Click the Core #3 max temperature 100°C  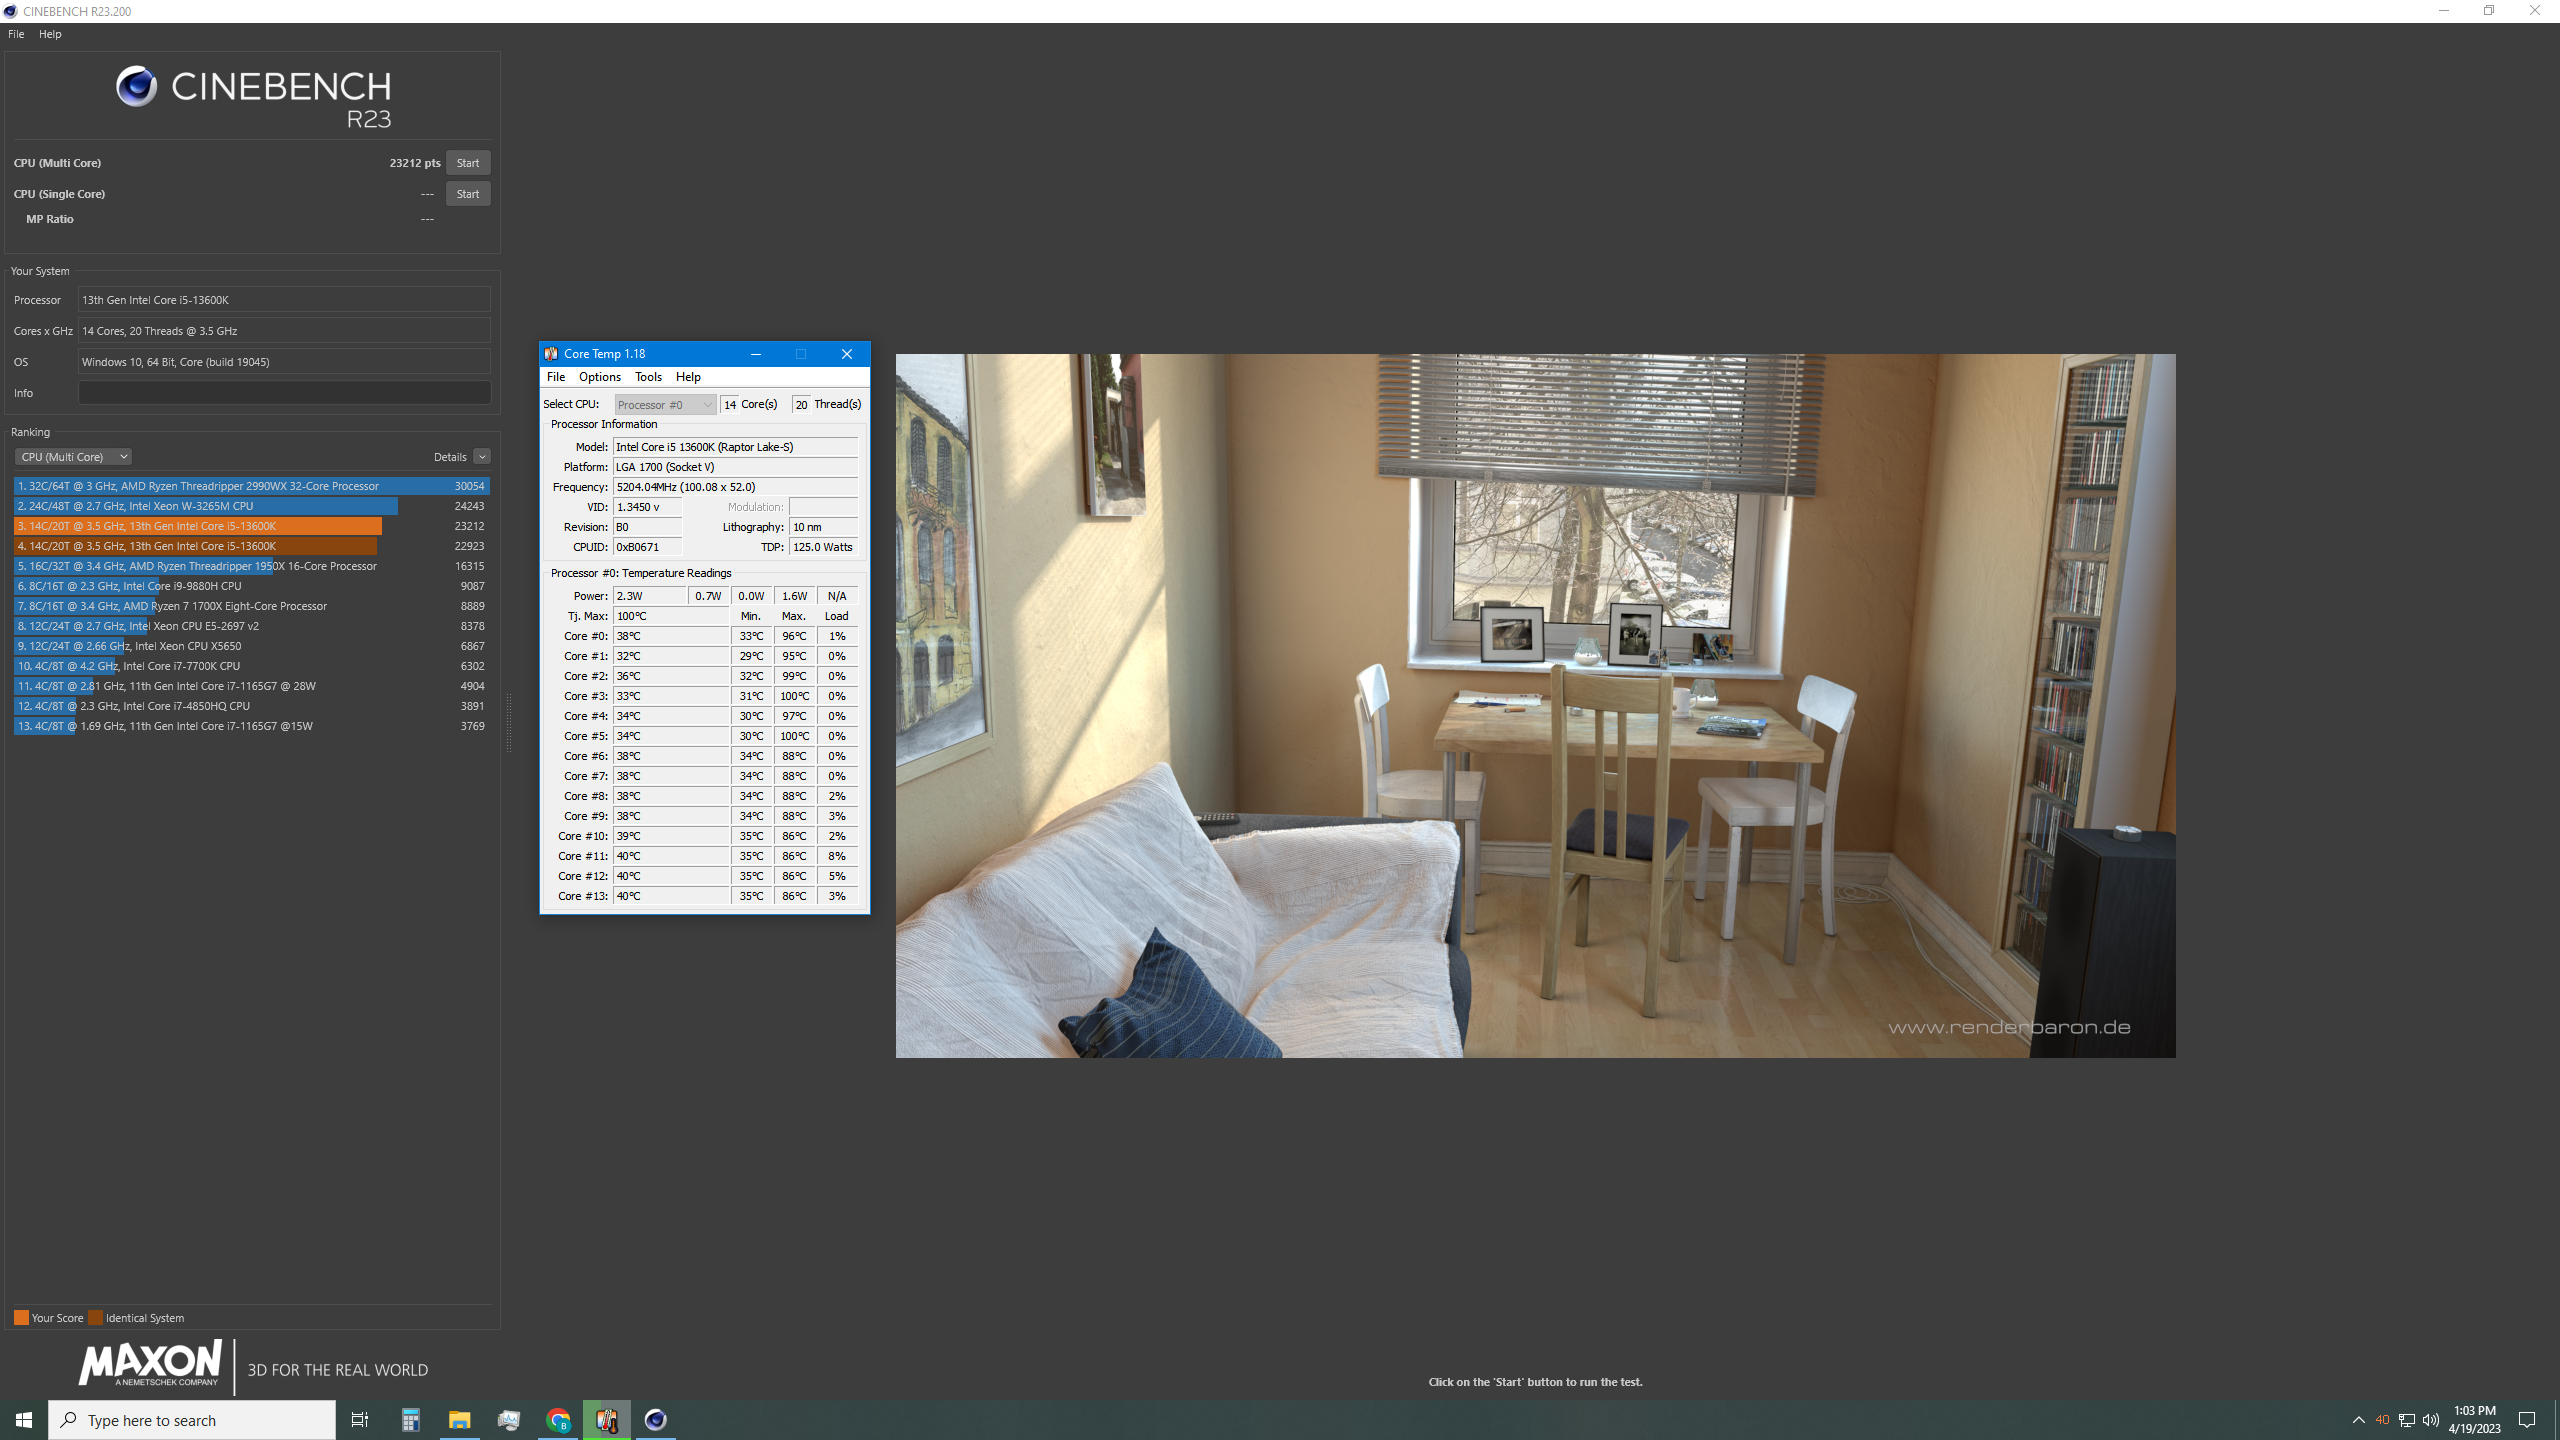[x=794, y=696]
